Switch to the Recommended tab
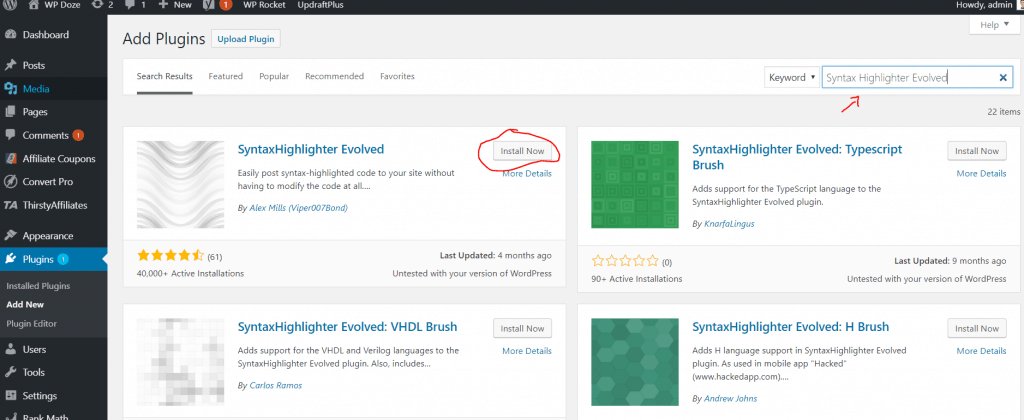The width and height of the screenshot is (1024, 420). coord(334,76)
